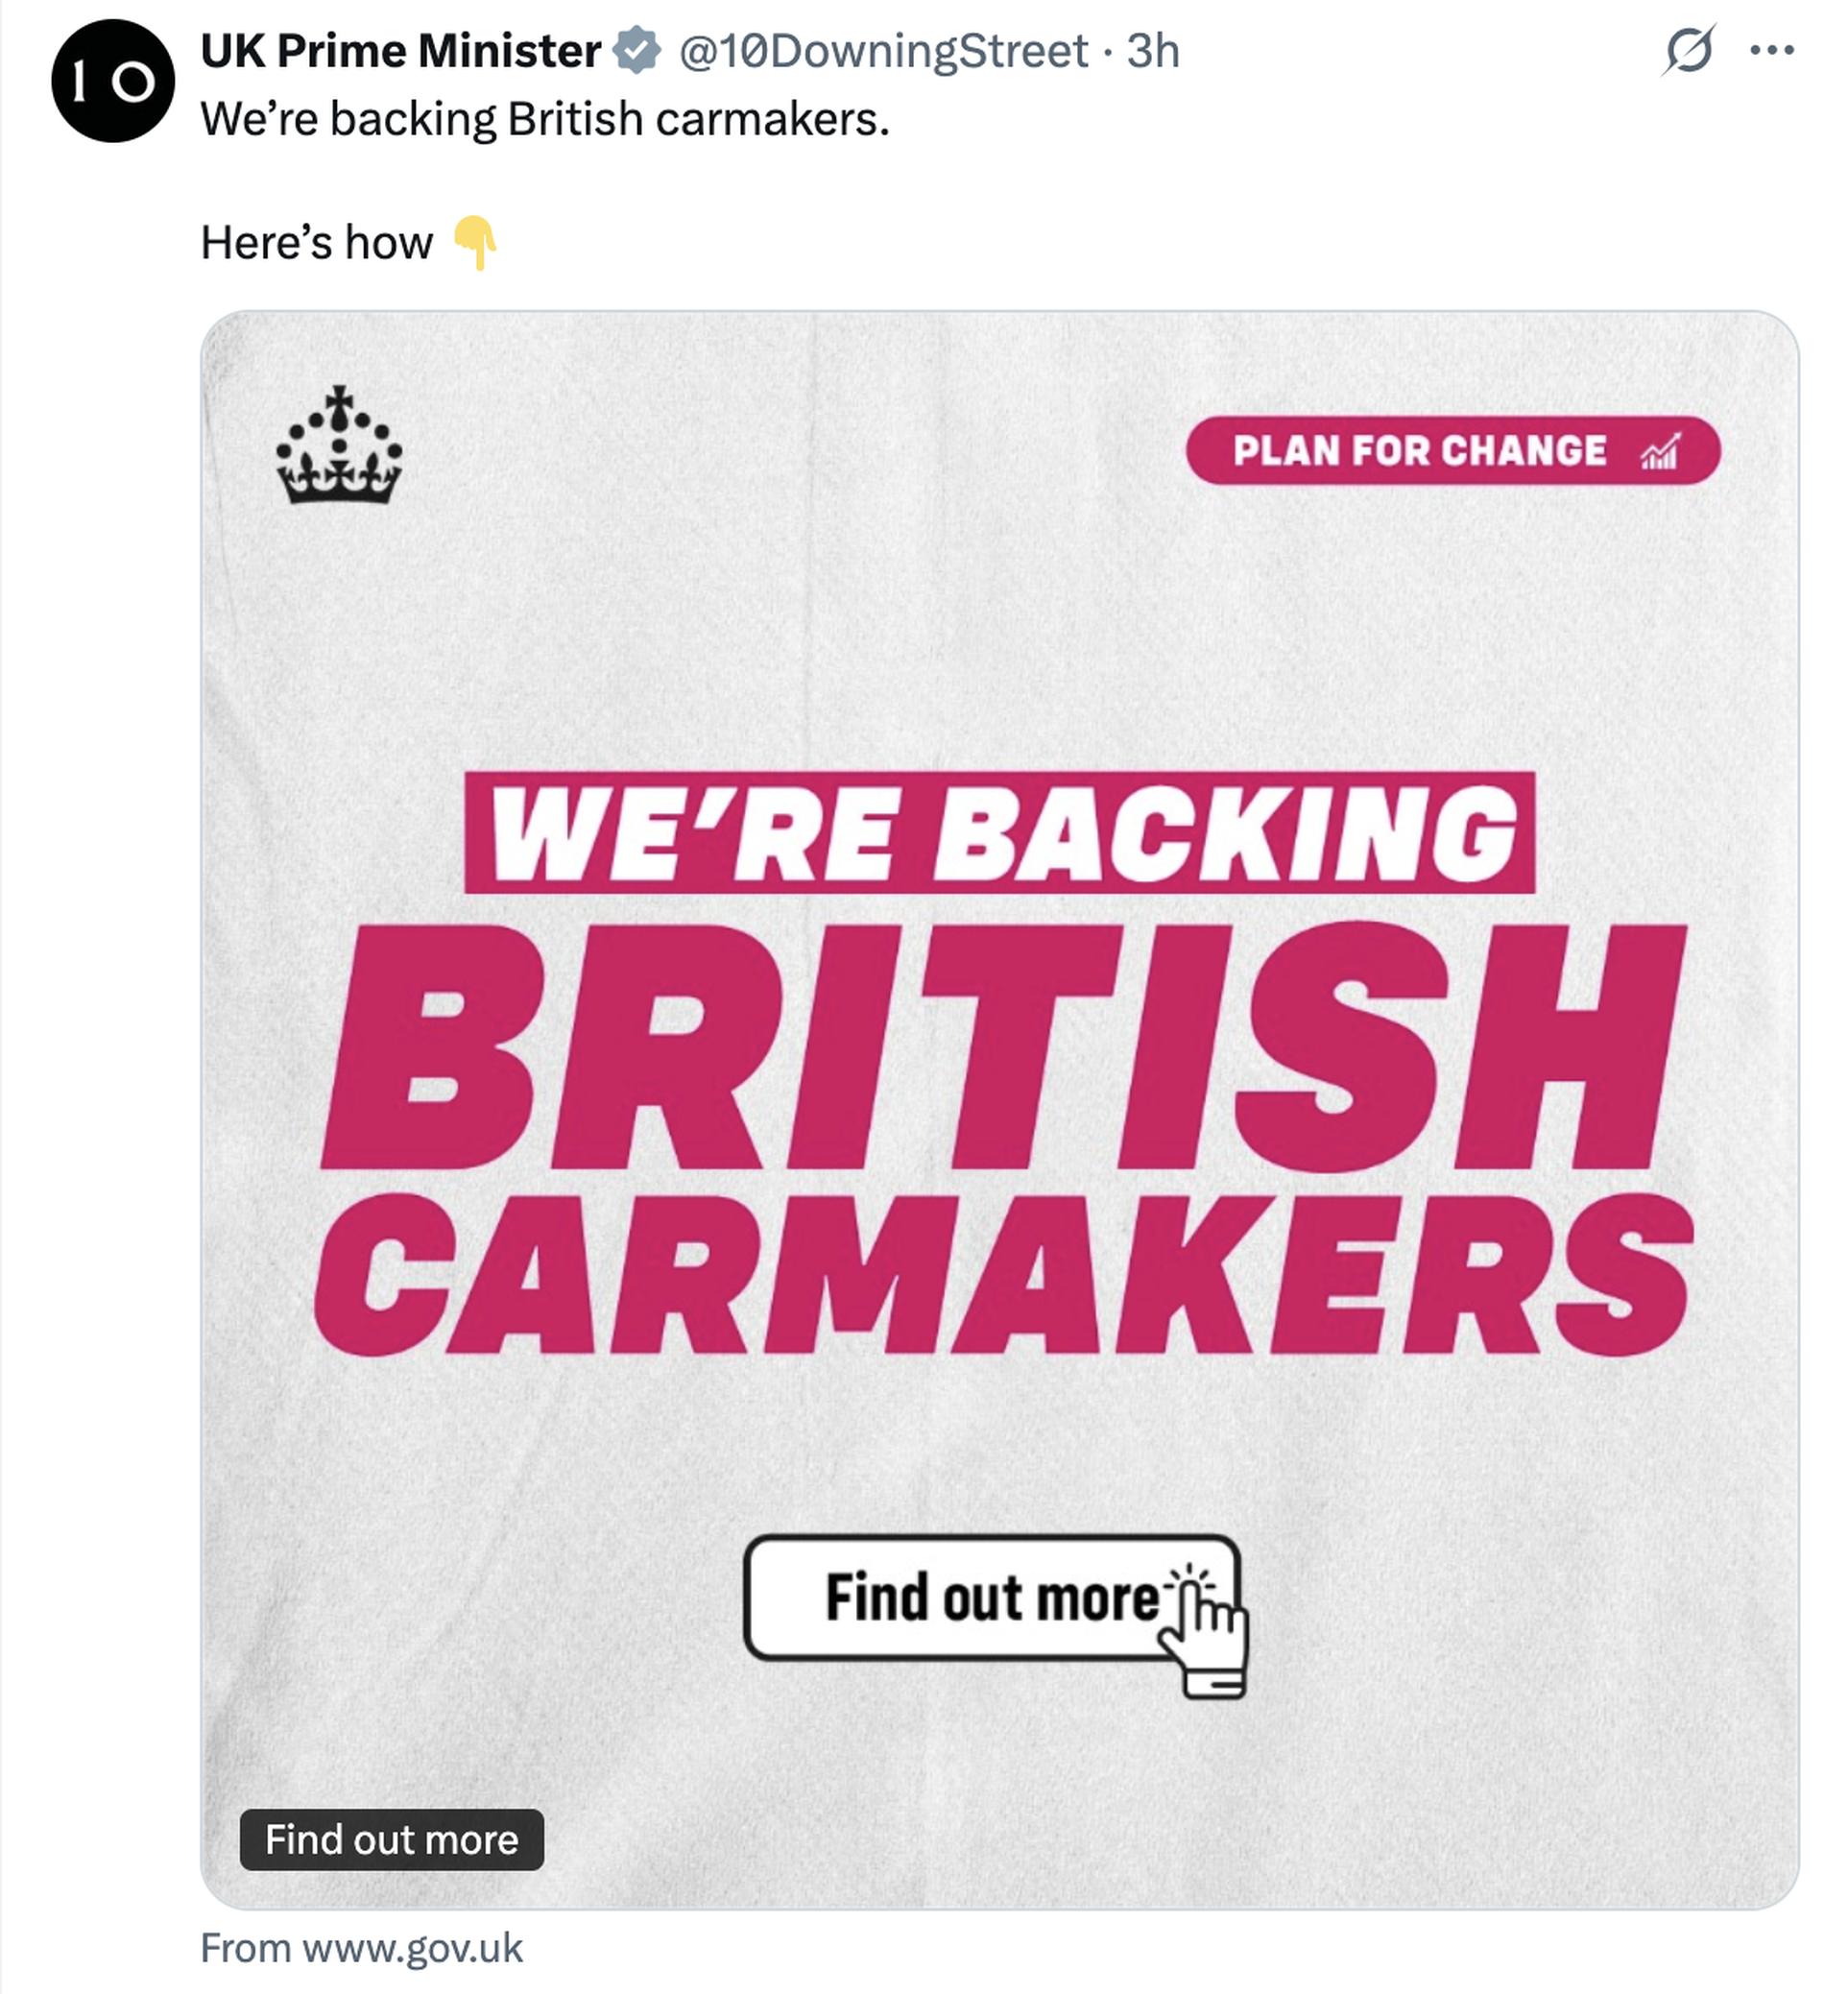Screen dimensions: 1848x1994
Task: Open the @10DowningStreet handle link
Action: pyautogui.click(x=884, y=51)
